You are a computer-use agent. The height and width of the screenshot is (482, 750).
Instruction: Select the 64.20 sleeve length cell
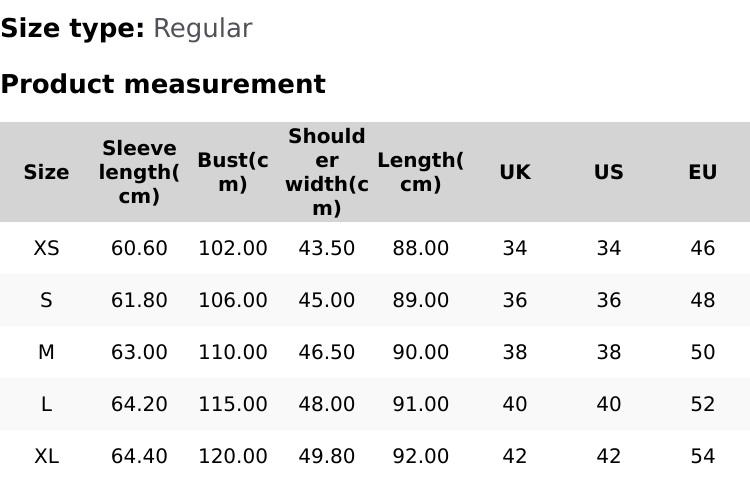(139, 404)
